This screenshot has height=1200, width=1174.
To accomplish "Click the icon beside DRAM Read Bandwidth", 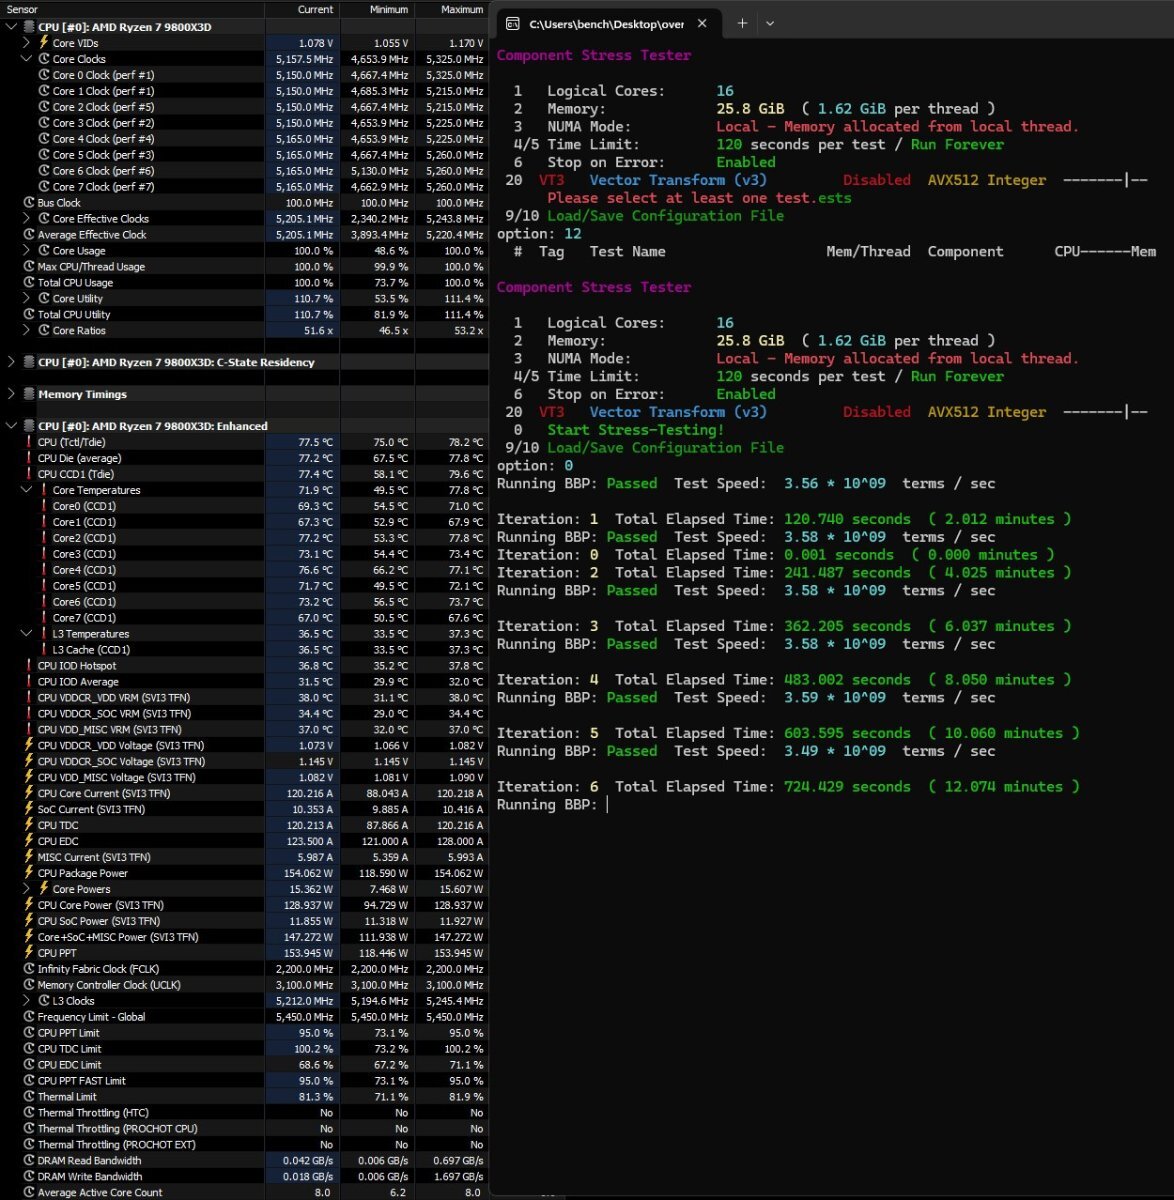I will pos(29,1161).
